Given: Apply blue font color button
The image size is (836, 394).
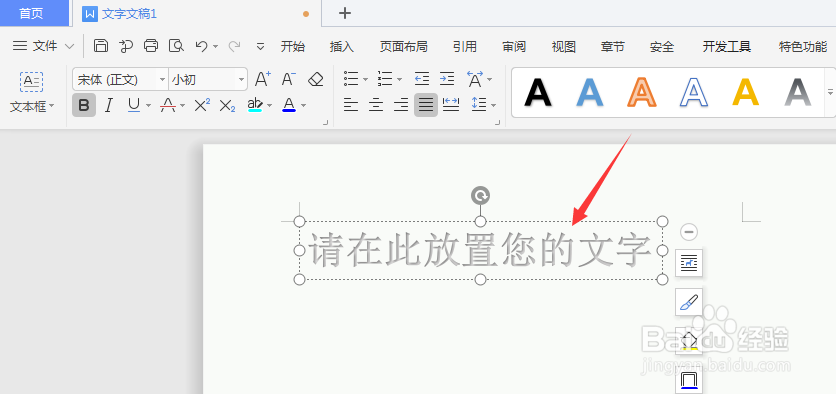Looking at the screenshot, I should click(x=289, y=105).
